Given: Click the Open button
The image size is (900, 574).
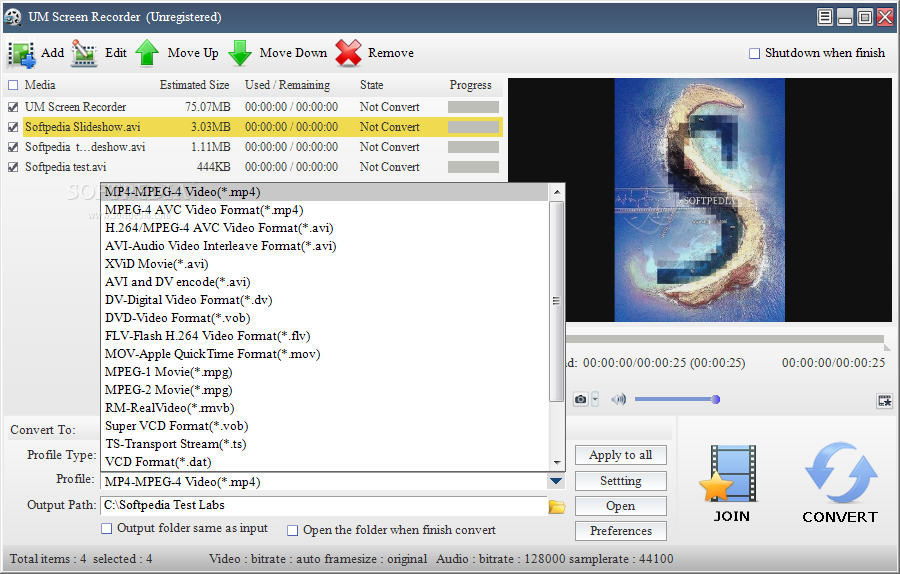Looking at the screenshot, I should pyautogui.click(x=620, y=506).
